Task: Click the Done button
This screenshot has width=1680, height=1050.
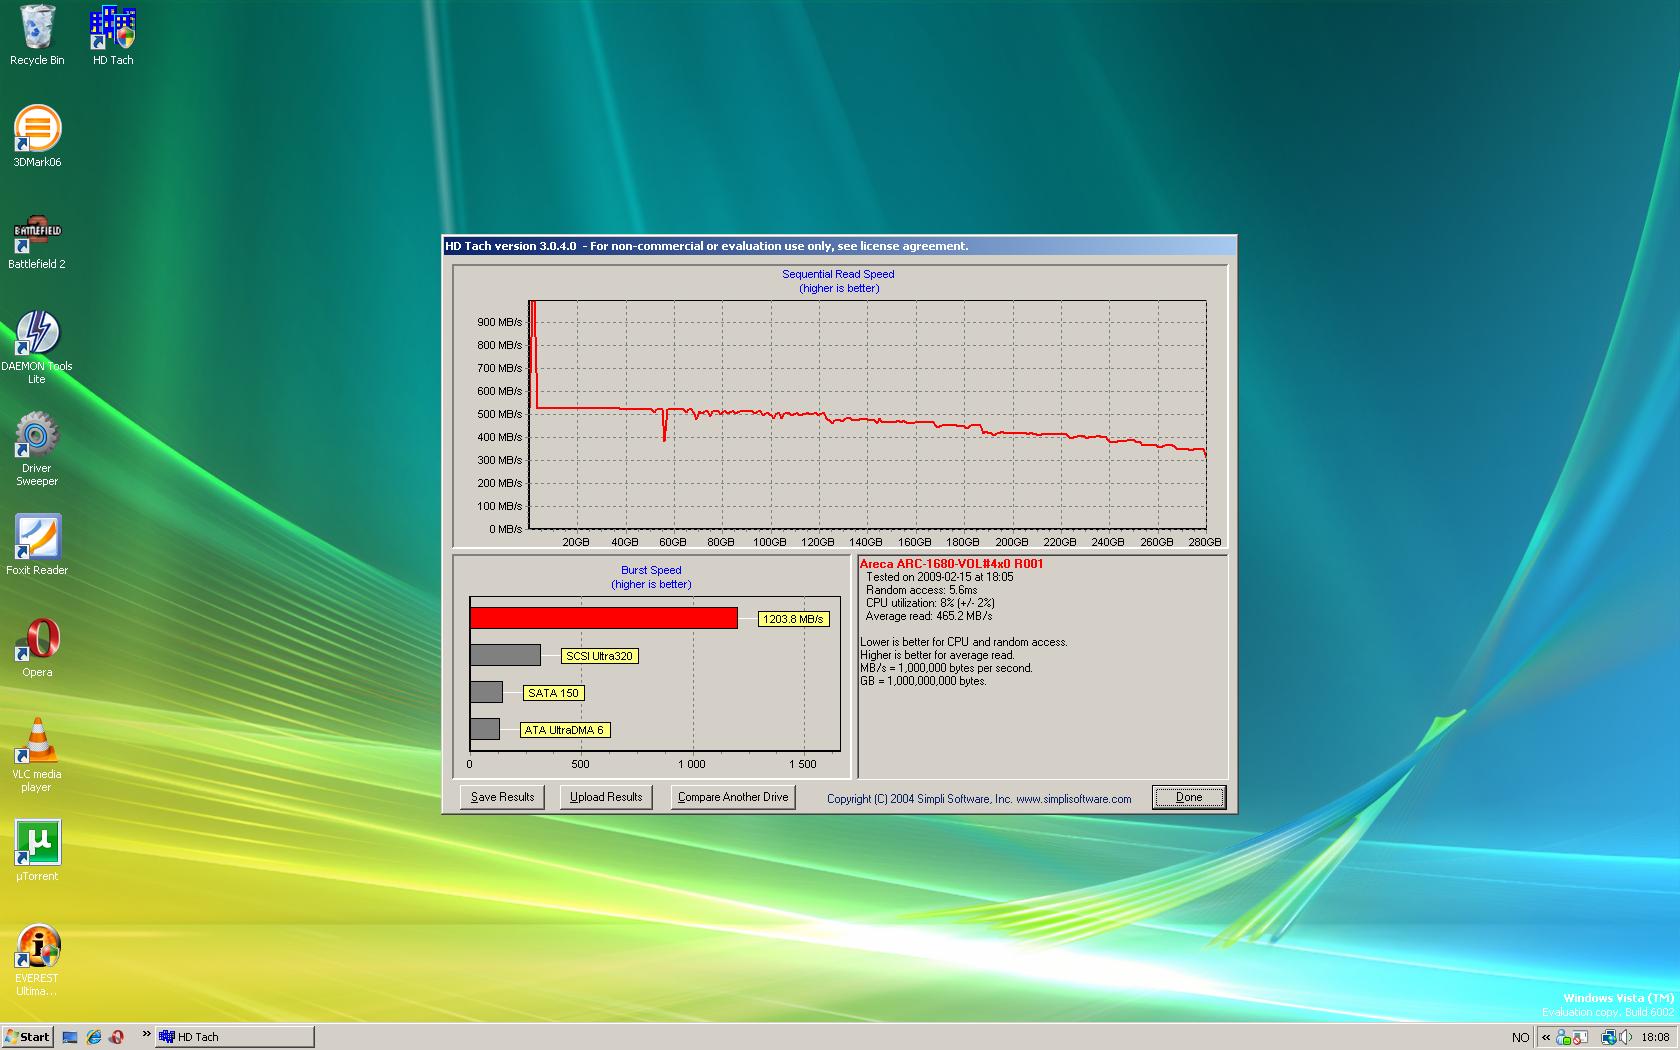Action: click(x=1189, y=797)
